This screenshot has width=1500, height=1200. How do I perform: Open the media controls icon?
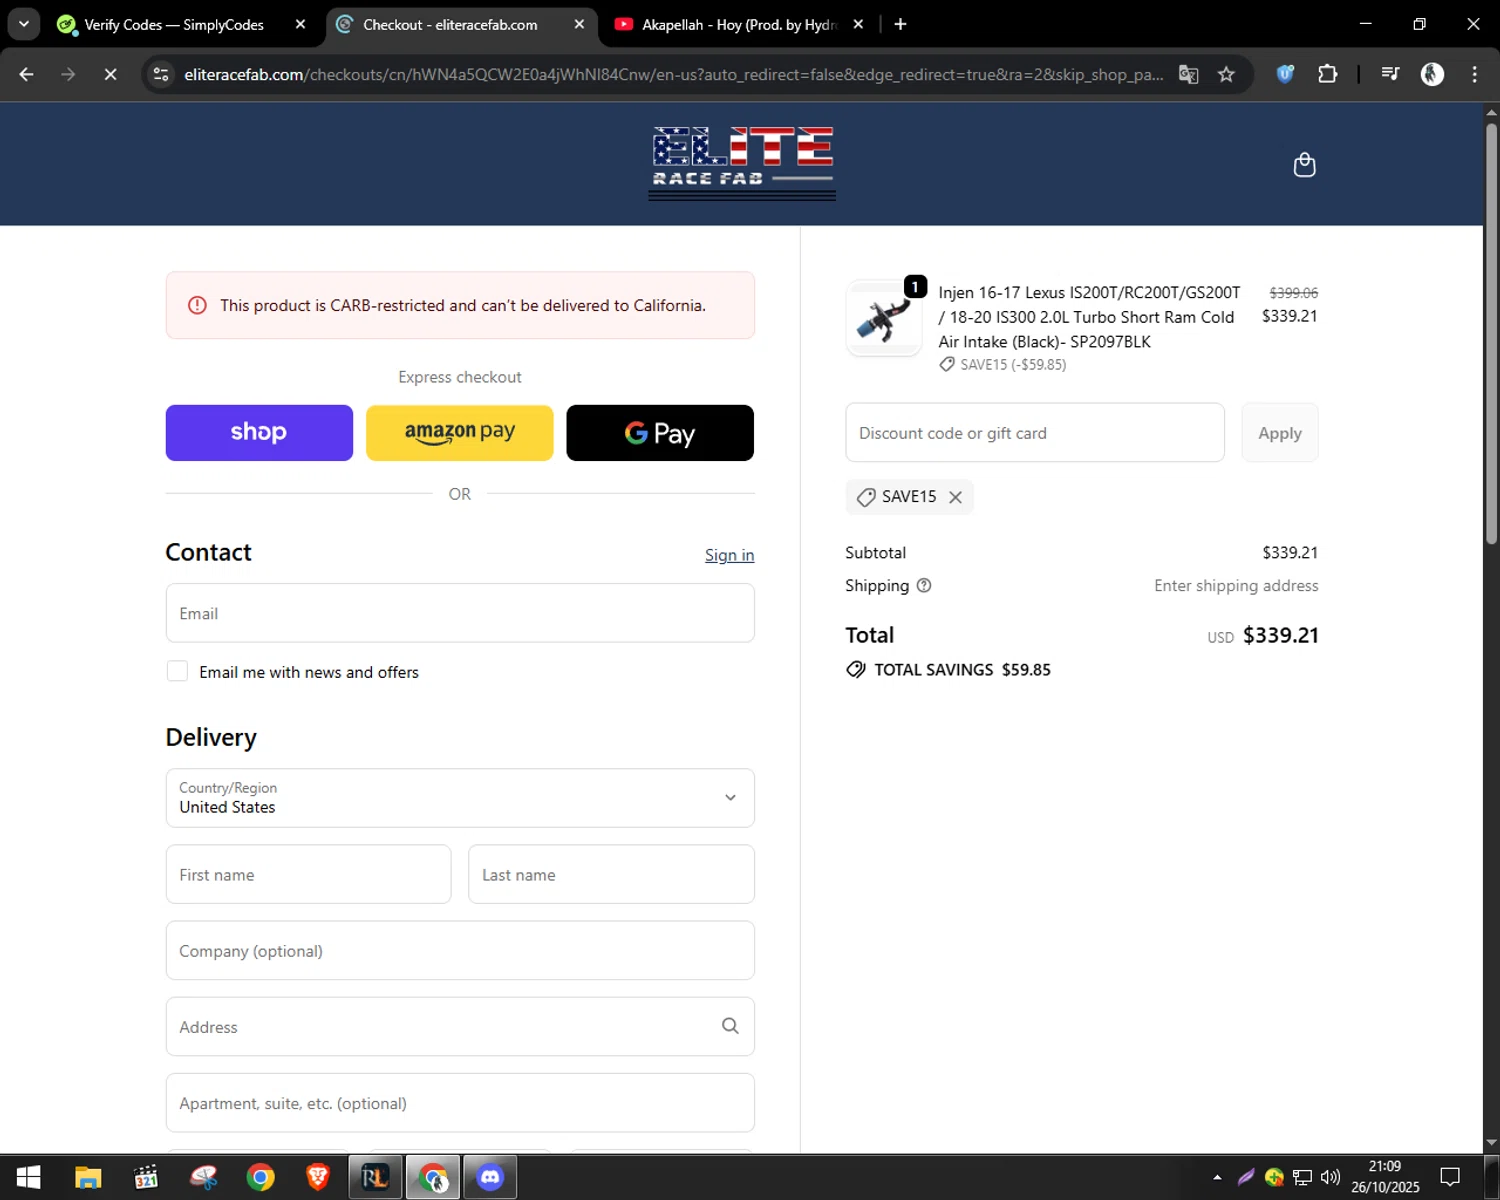(x=1390, y=74)
